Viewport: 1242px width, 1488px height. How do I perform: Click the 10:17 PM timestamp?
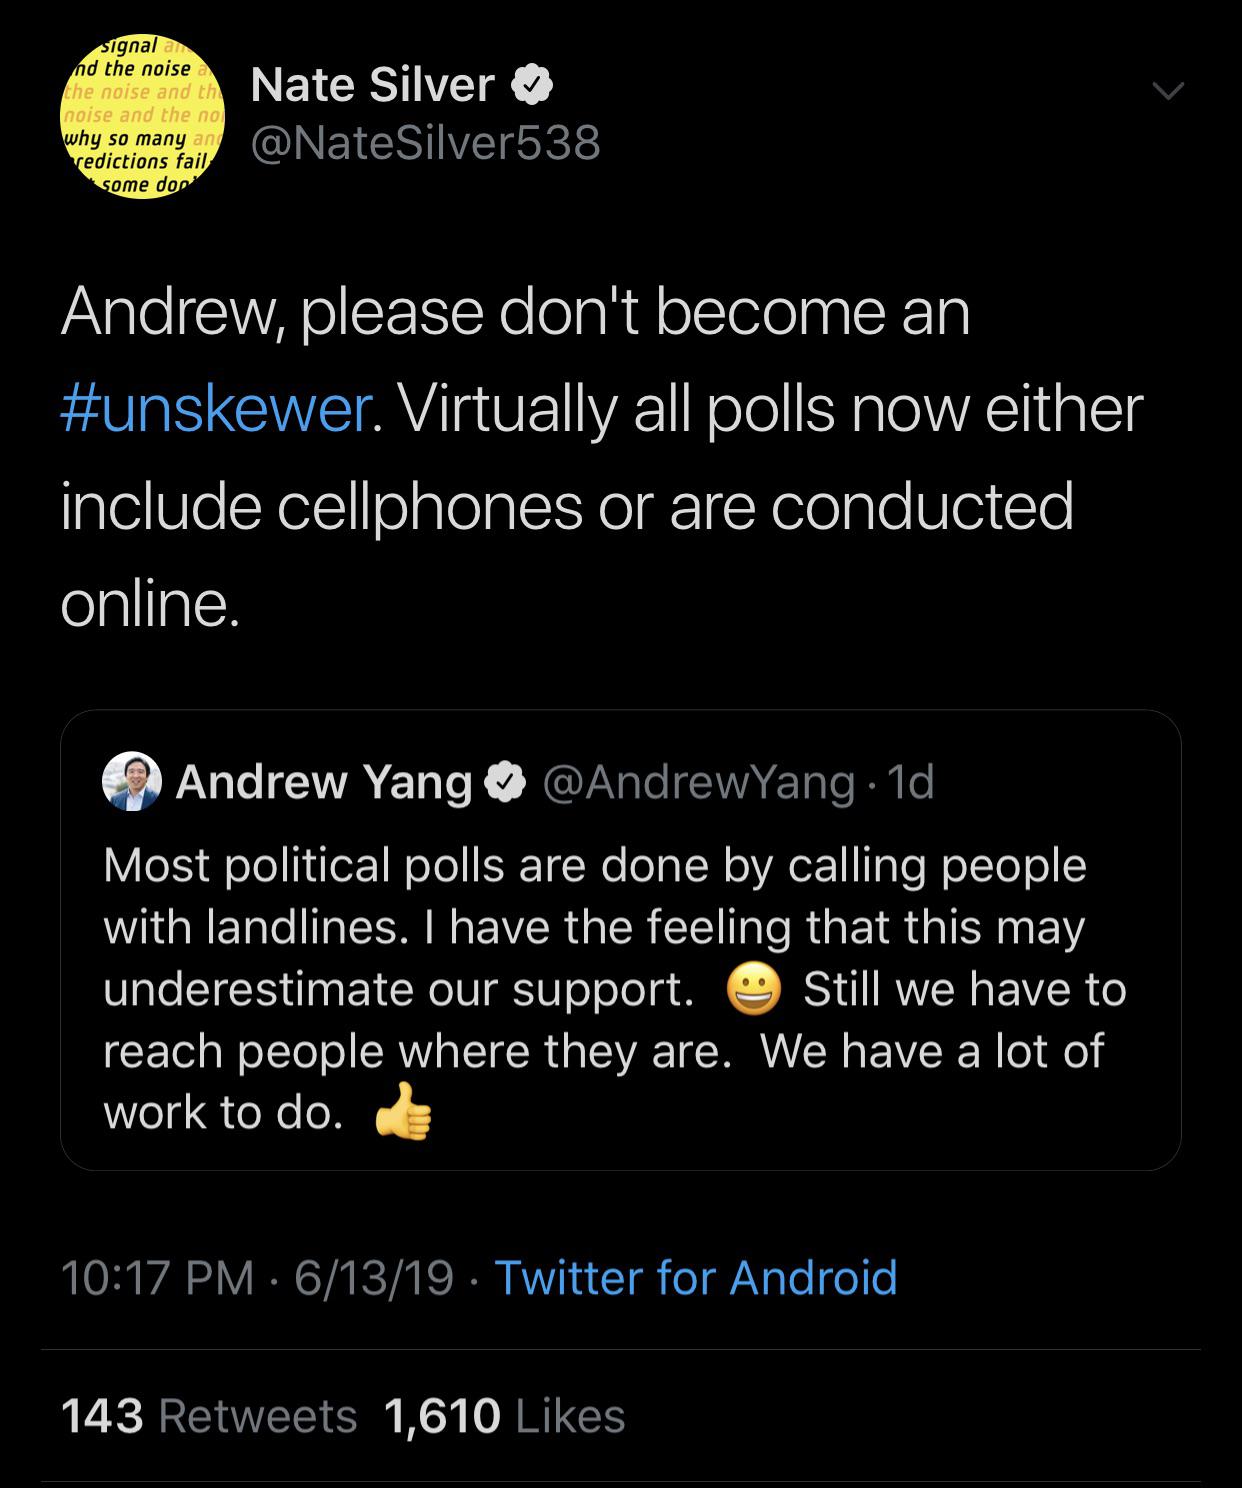pos(157,1278)
